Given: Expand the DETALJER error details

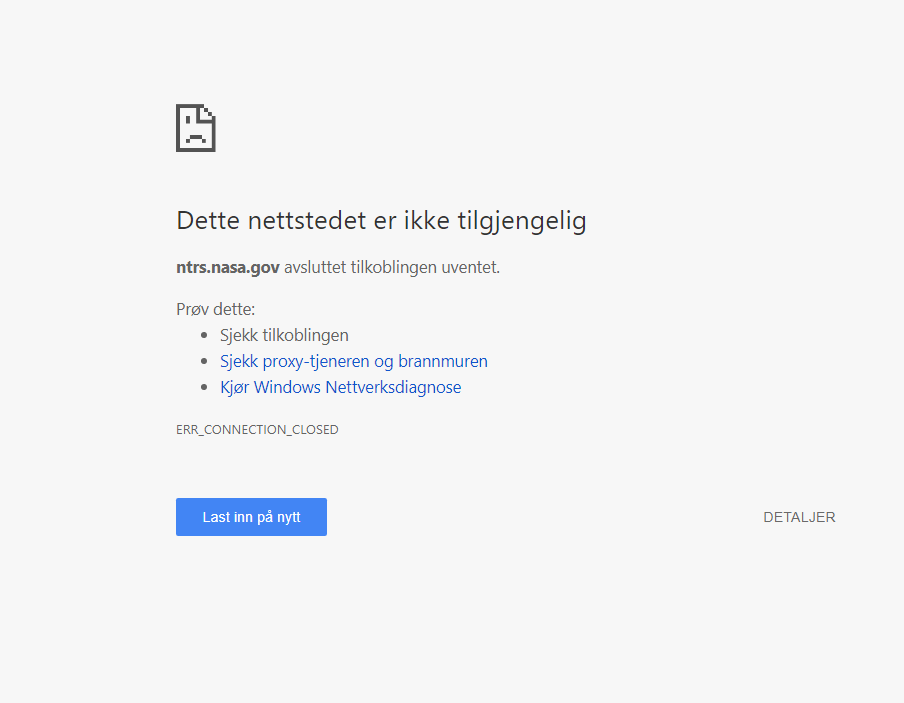Looking at the screenshot, I should tap(799, 517).
